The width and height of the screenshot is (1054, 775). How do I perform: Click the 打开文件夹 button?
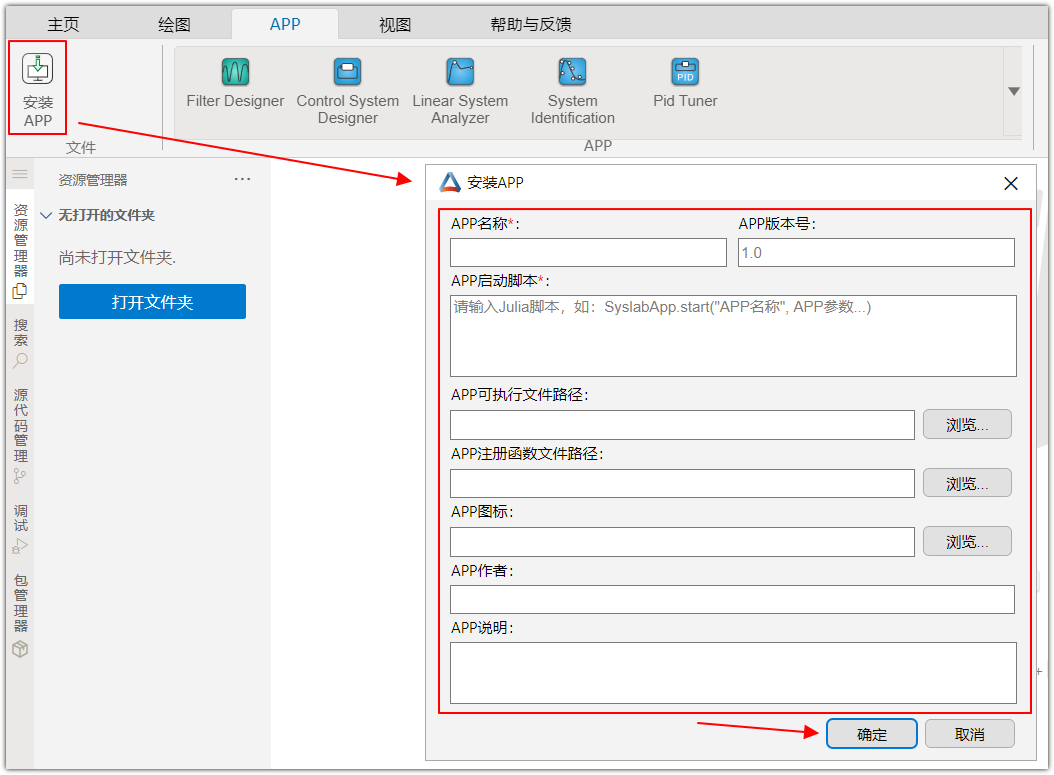(x=153, y=302)
